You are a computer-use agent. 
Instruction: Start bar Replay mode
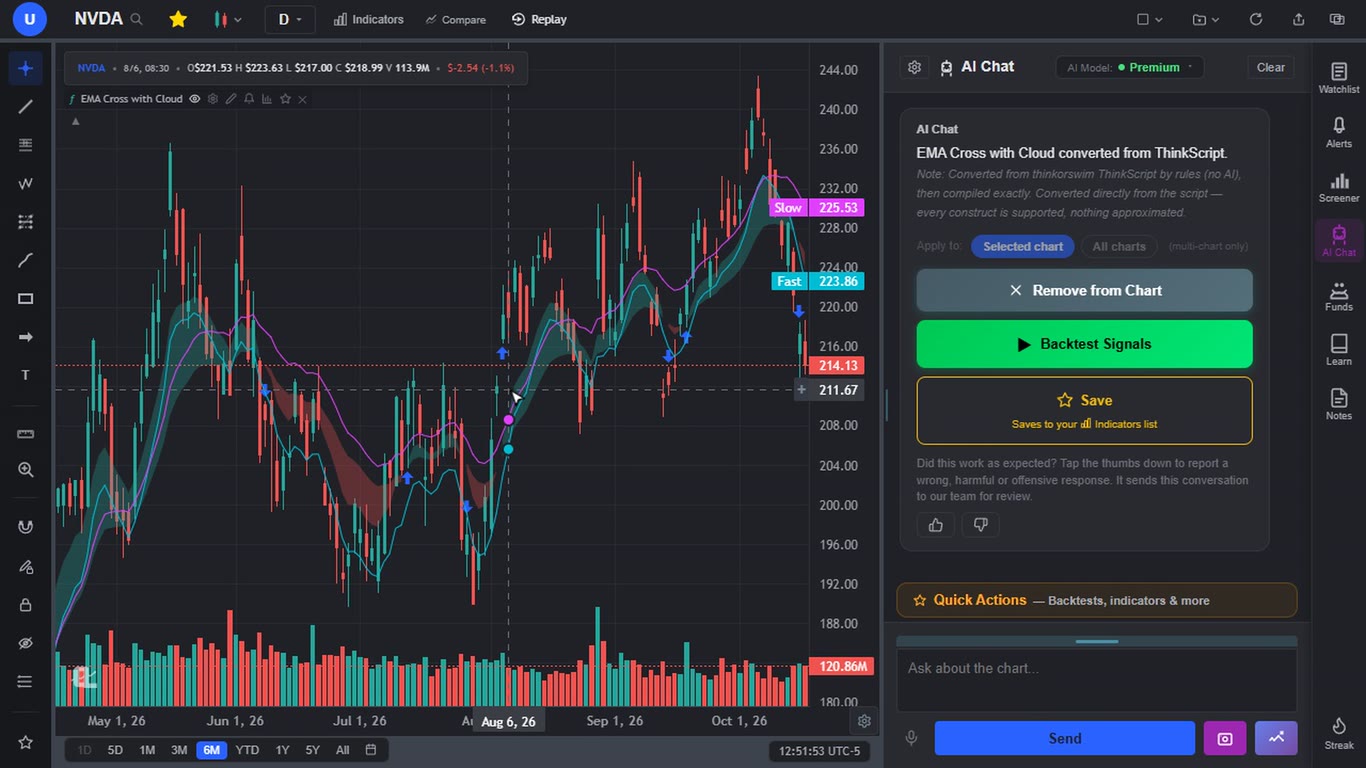(539, 19)
